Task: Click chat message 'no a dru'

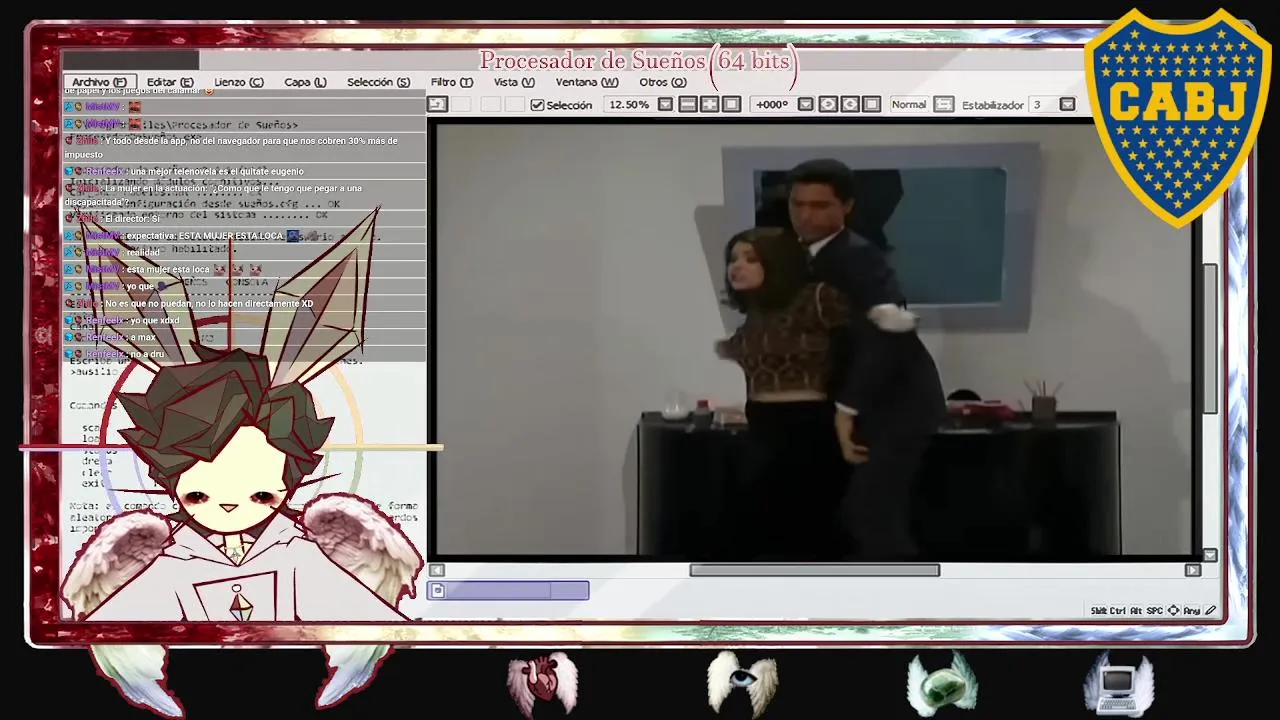Action: tap(147, 354)
